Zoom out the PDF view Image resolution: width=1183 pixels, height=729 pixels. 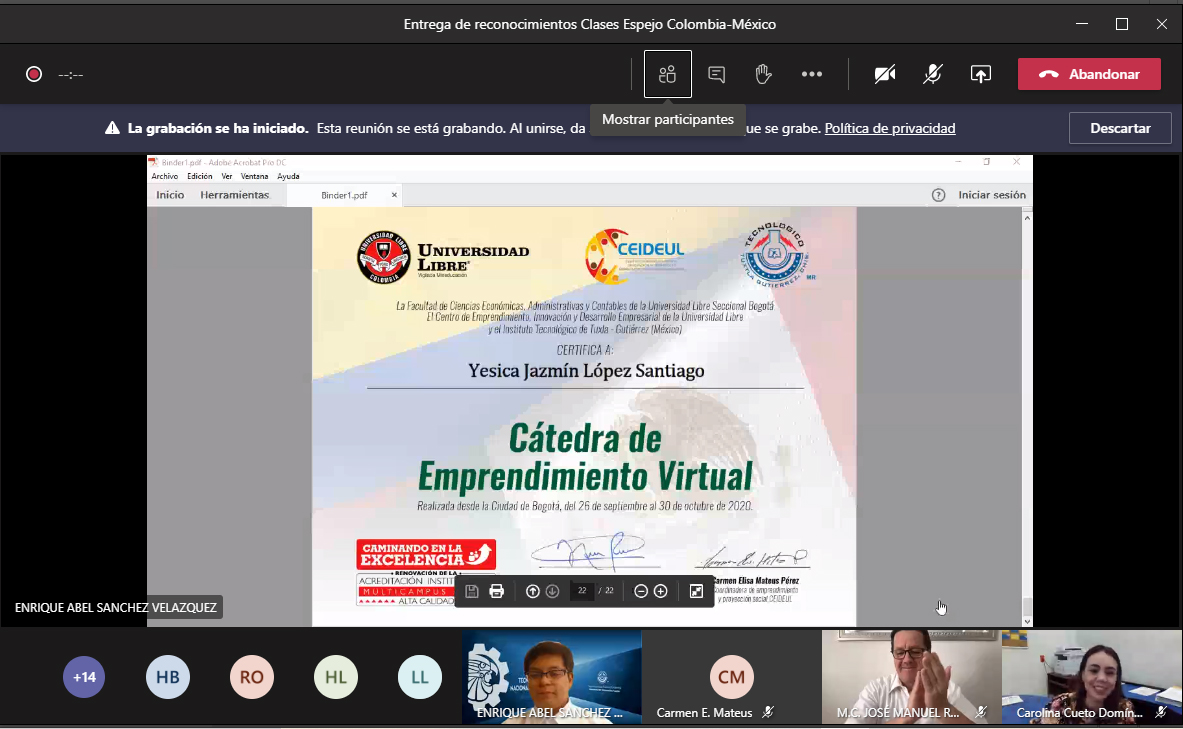point(641,591)
